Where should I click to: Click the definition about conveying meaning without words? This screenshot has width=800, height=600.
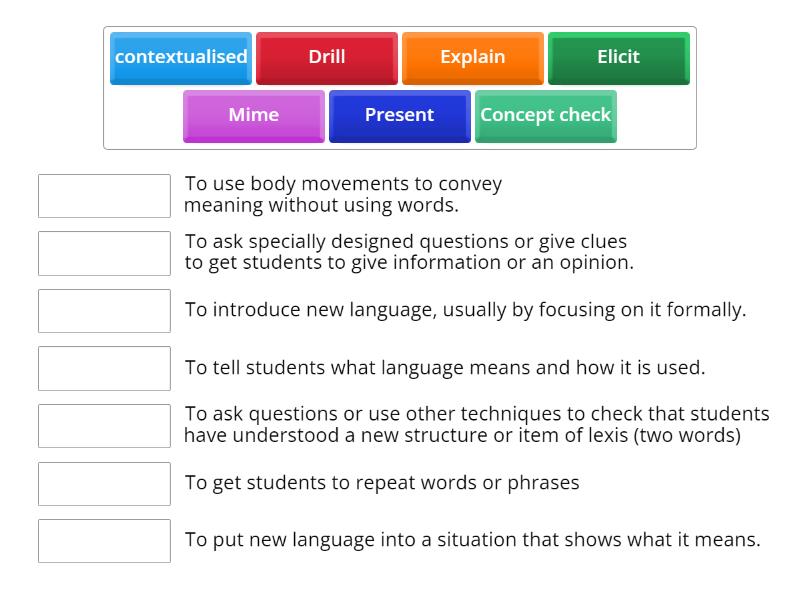click(x=343, y=196)
